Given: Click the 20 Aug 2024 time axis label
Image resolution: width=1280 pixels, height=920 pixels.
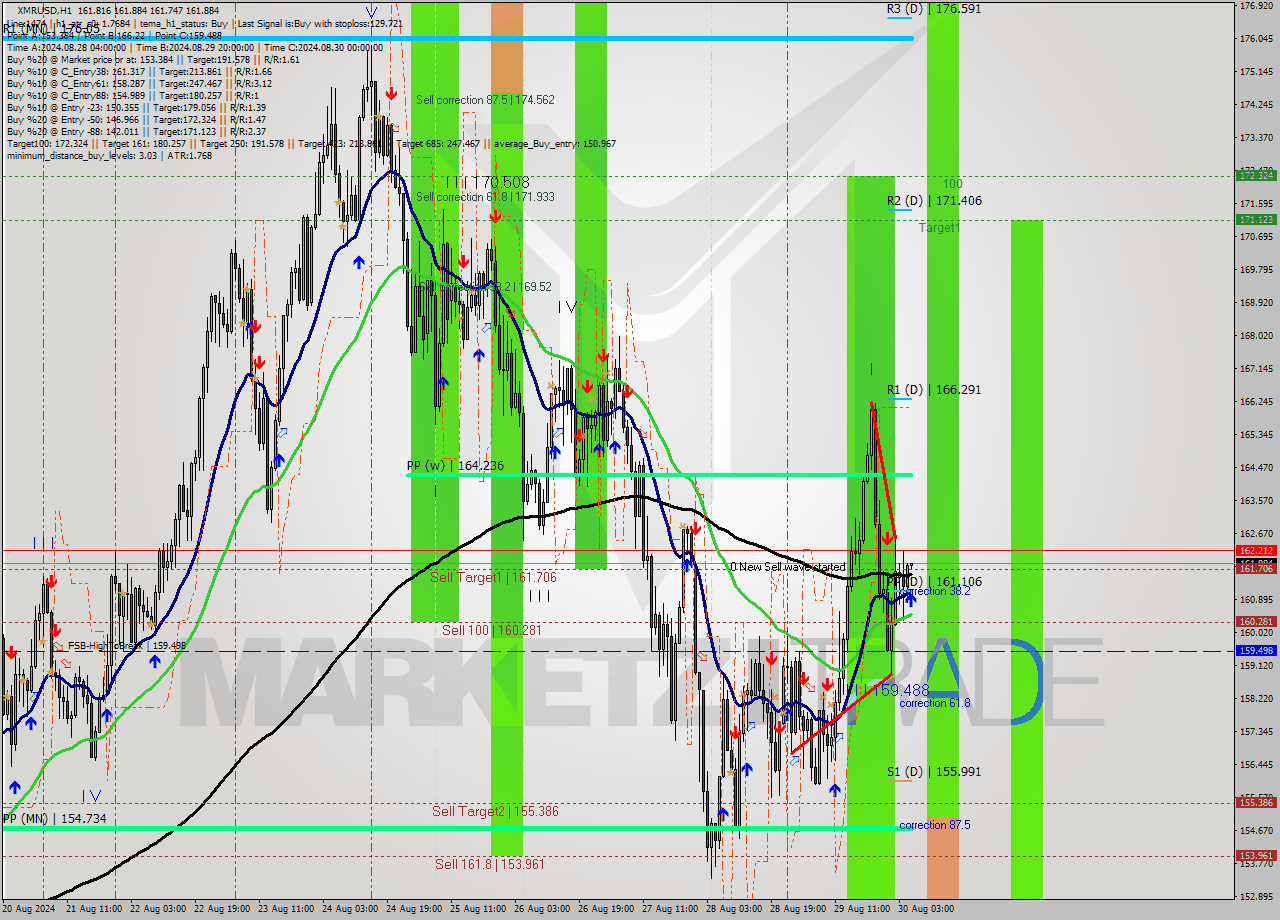Looking at the screenshot, I should click(29, 909).
